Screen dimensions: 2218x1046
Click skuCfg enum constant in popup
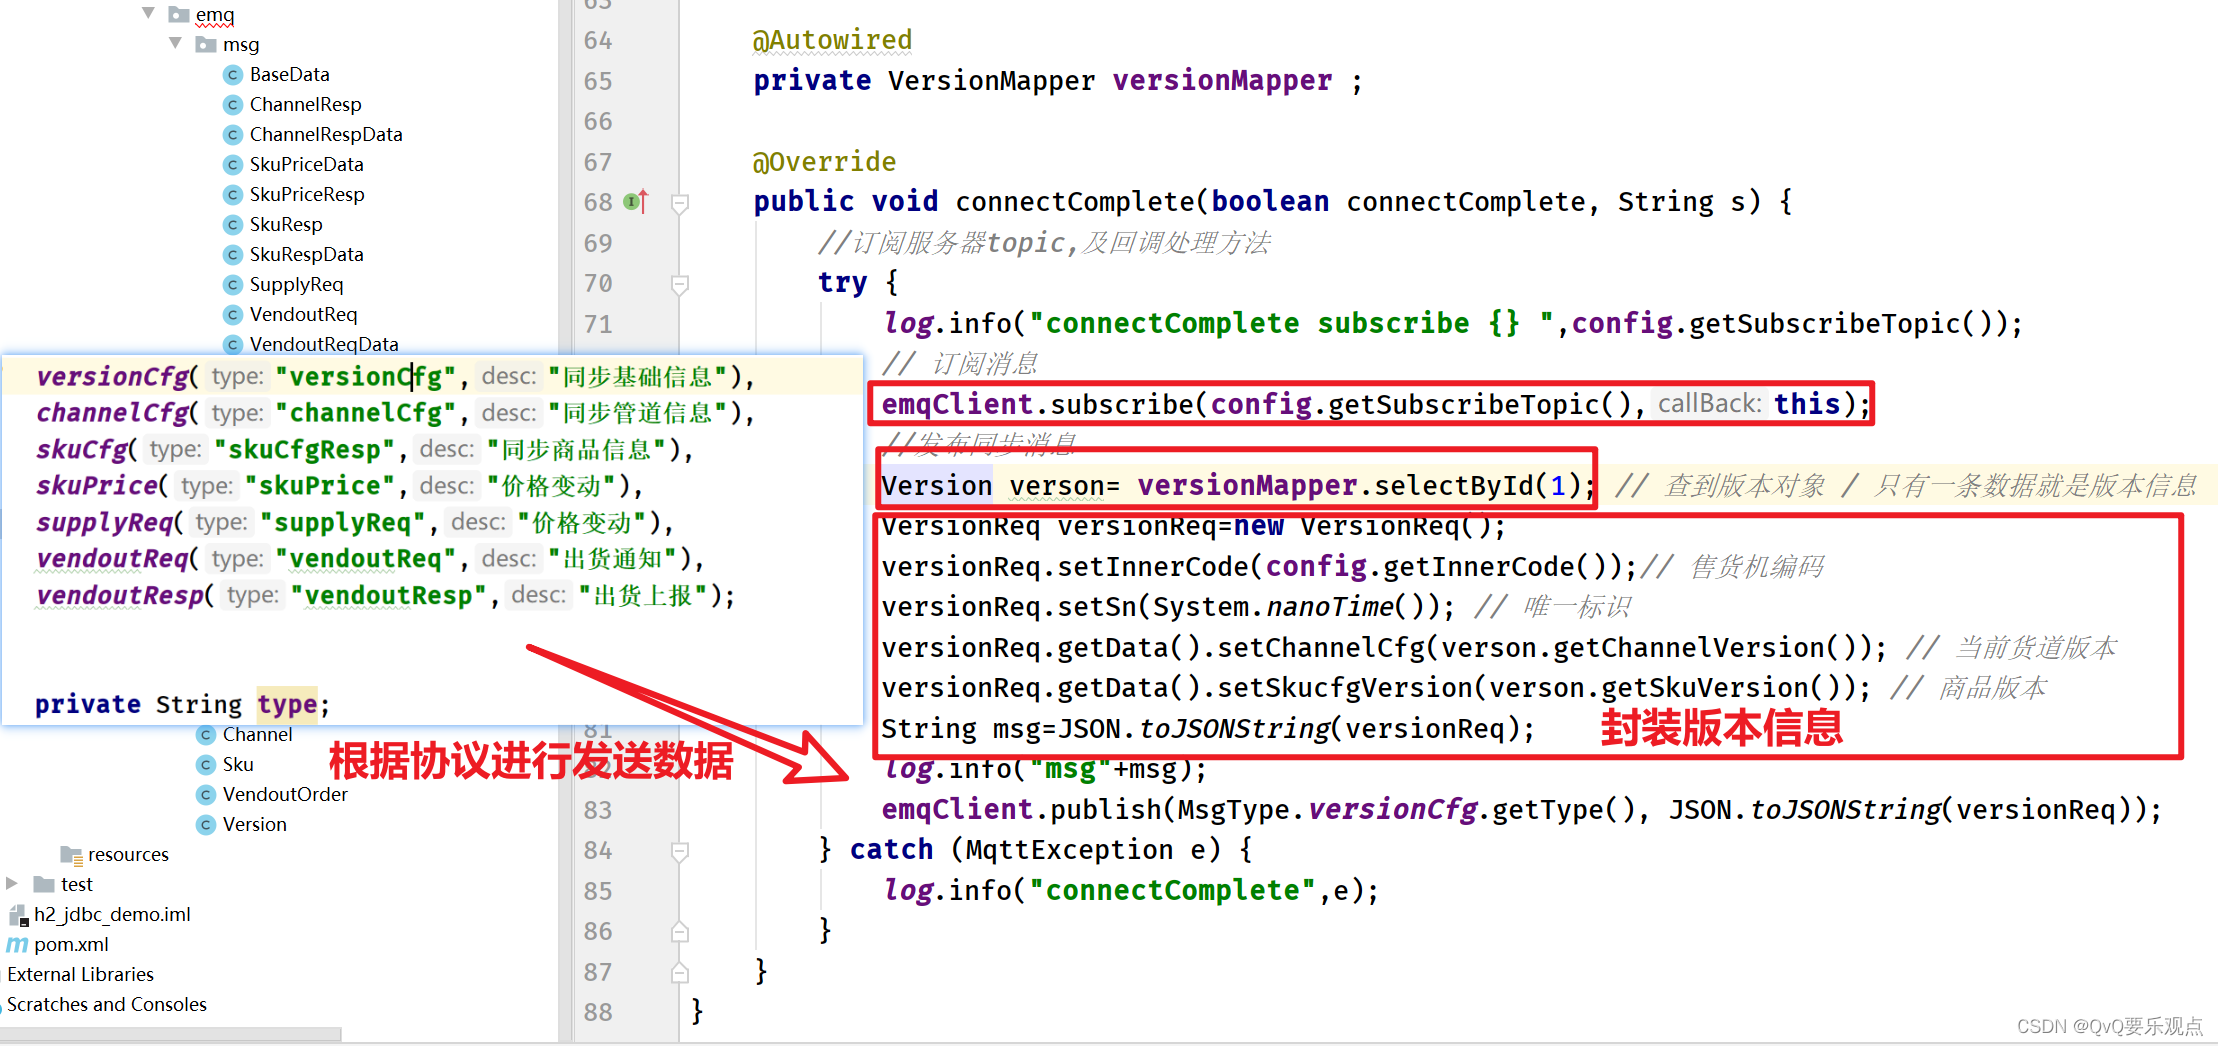(82, 449)
